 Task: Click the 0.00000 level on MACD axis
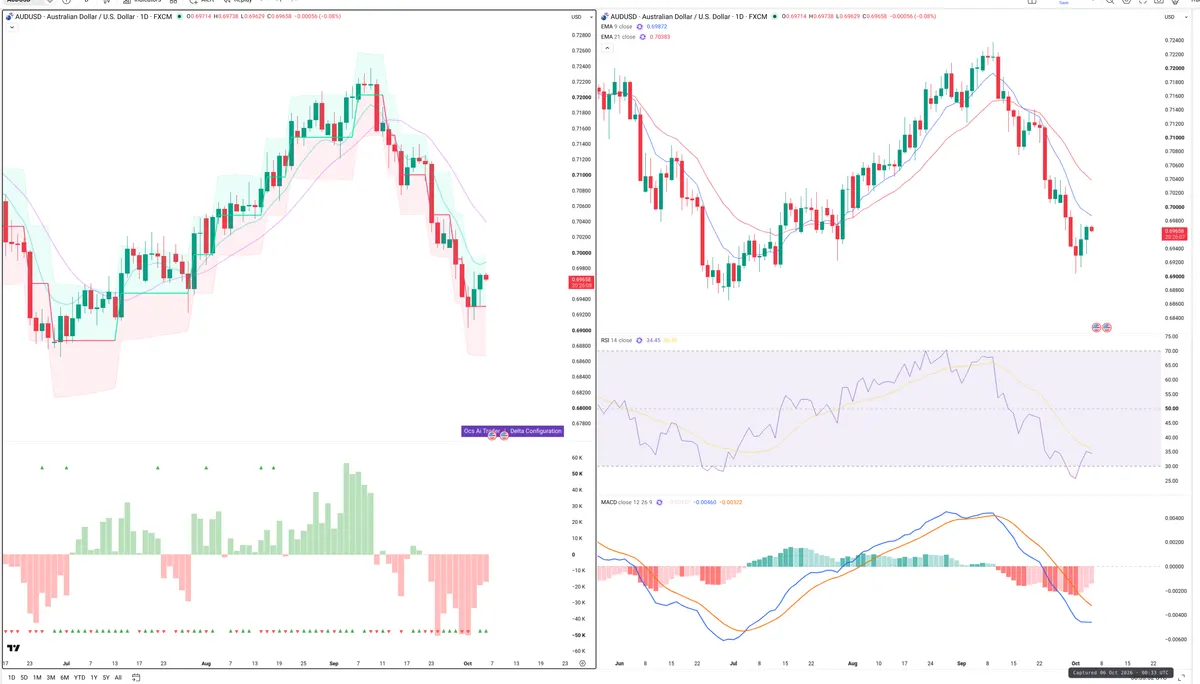[x=1176, y=567]
